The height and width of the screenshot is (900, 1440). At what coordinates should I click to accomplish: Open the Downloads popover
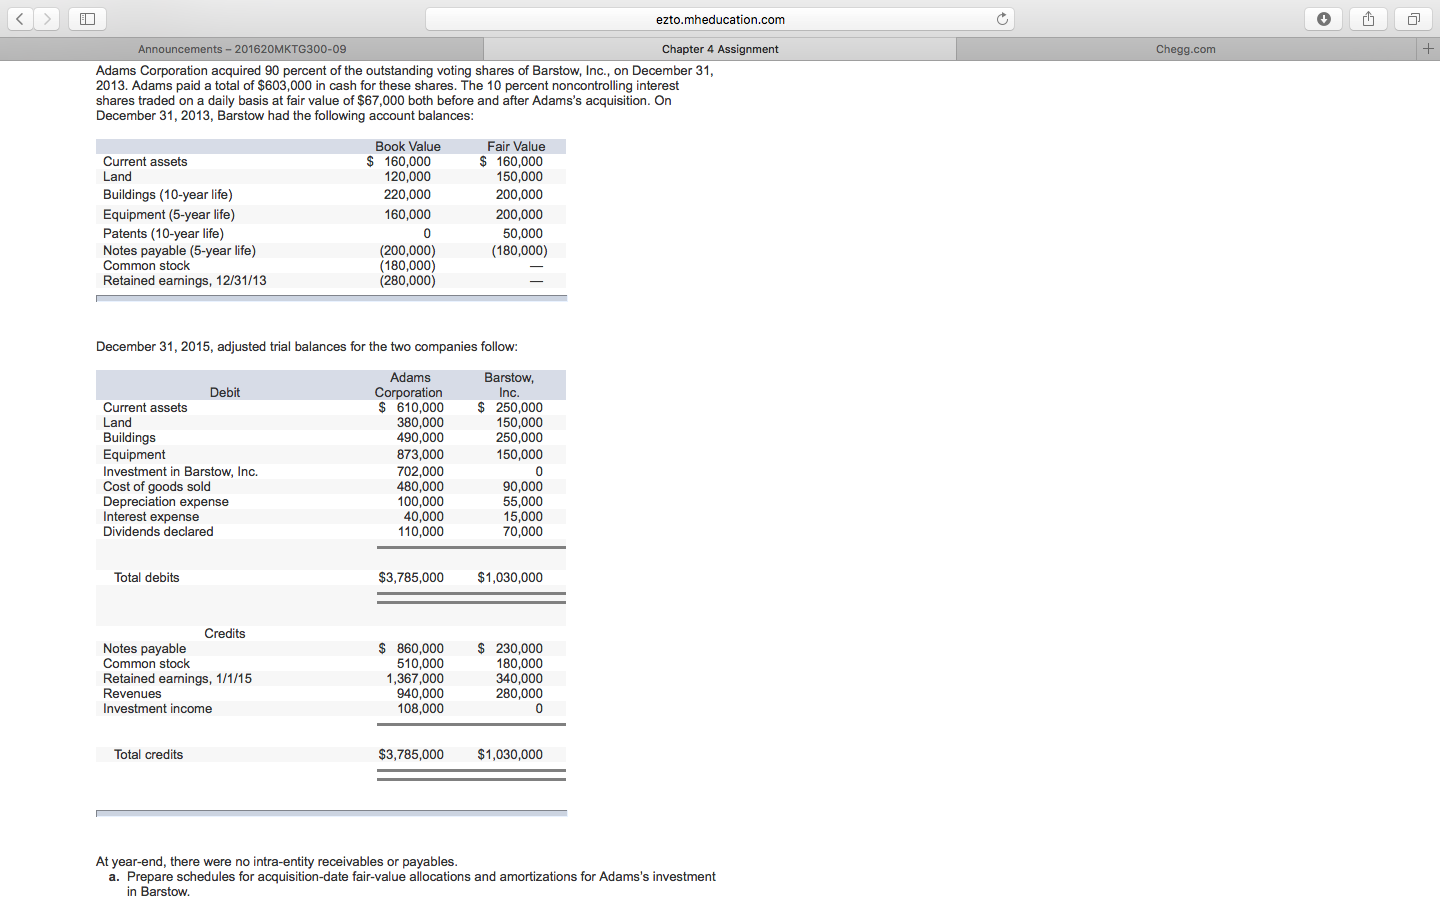pos(1323,18)
